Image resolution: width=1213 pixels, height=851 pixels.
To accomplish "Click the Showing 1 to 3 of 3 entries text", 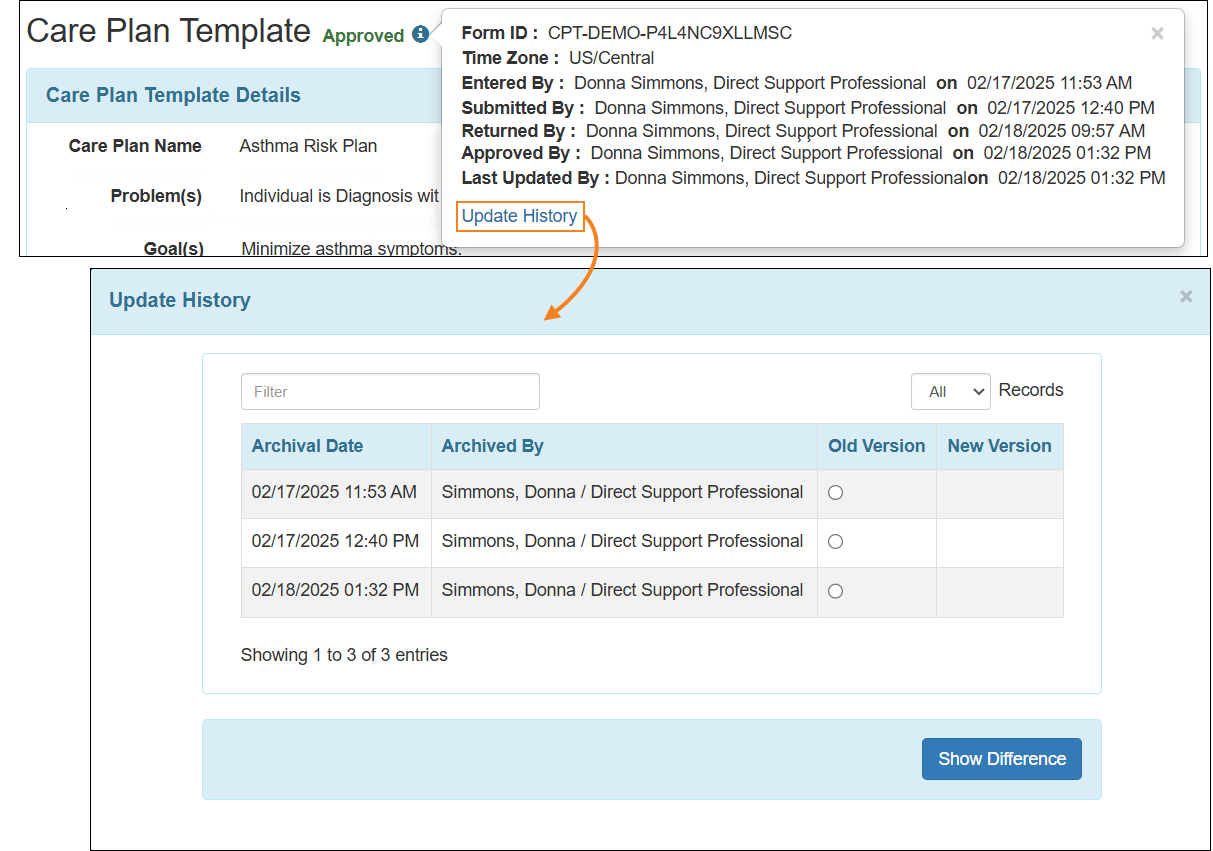I will pyautogui.click(x=344, y=655).
